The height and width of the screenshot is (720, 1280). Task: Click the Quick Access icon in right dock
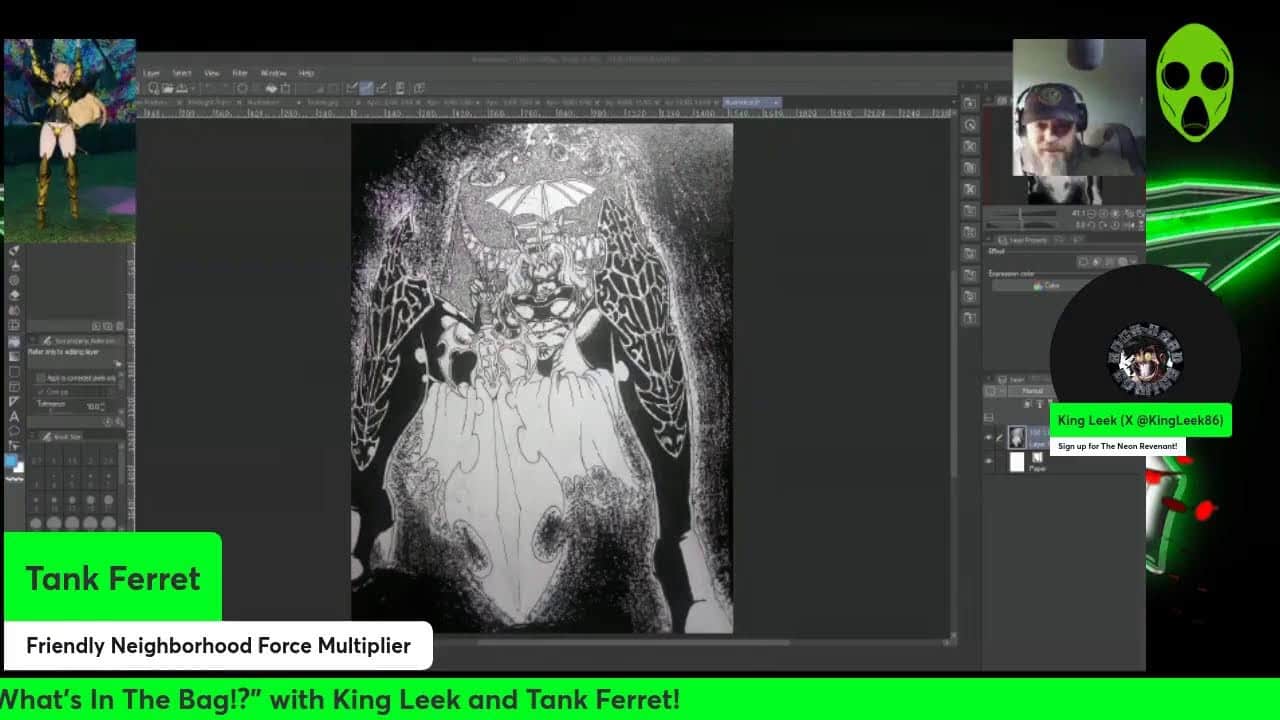[x=970, y=103]
